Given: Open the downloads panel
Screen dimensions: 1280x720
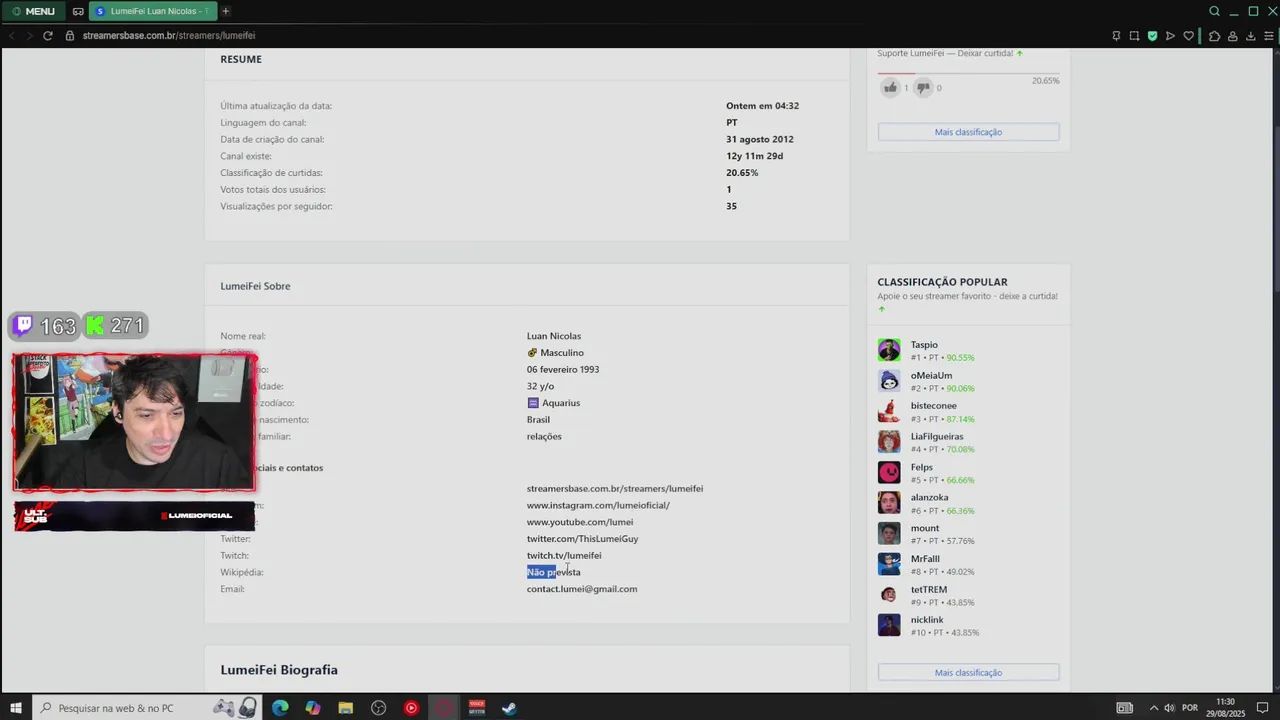Looking at the screenshot, I should (x=1251, y=36).
